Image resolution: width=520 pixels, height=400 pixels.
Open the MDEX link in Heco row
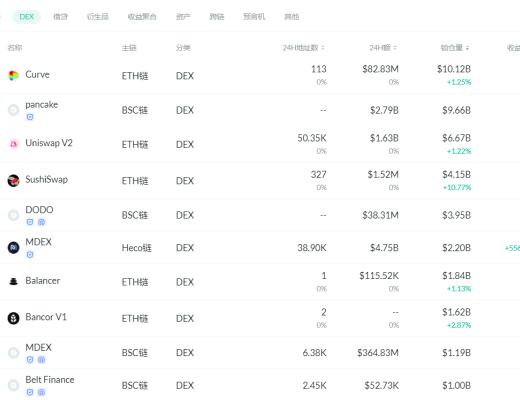click(x=39, y=242)
